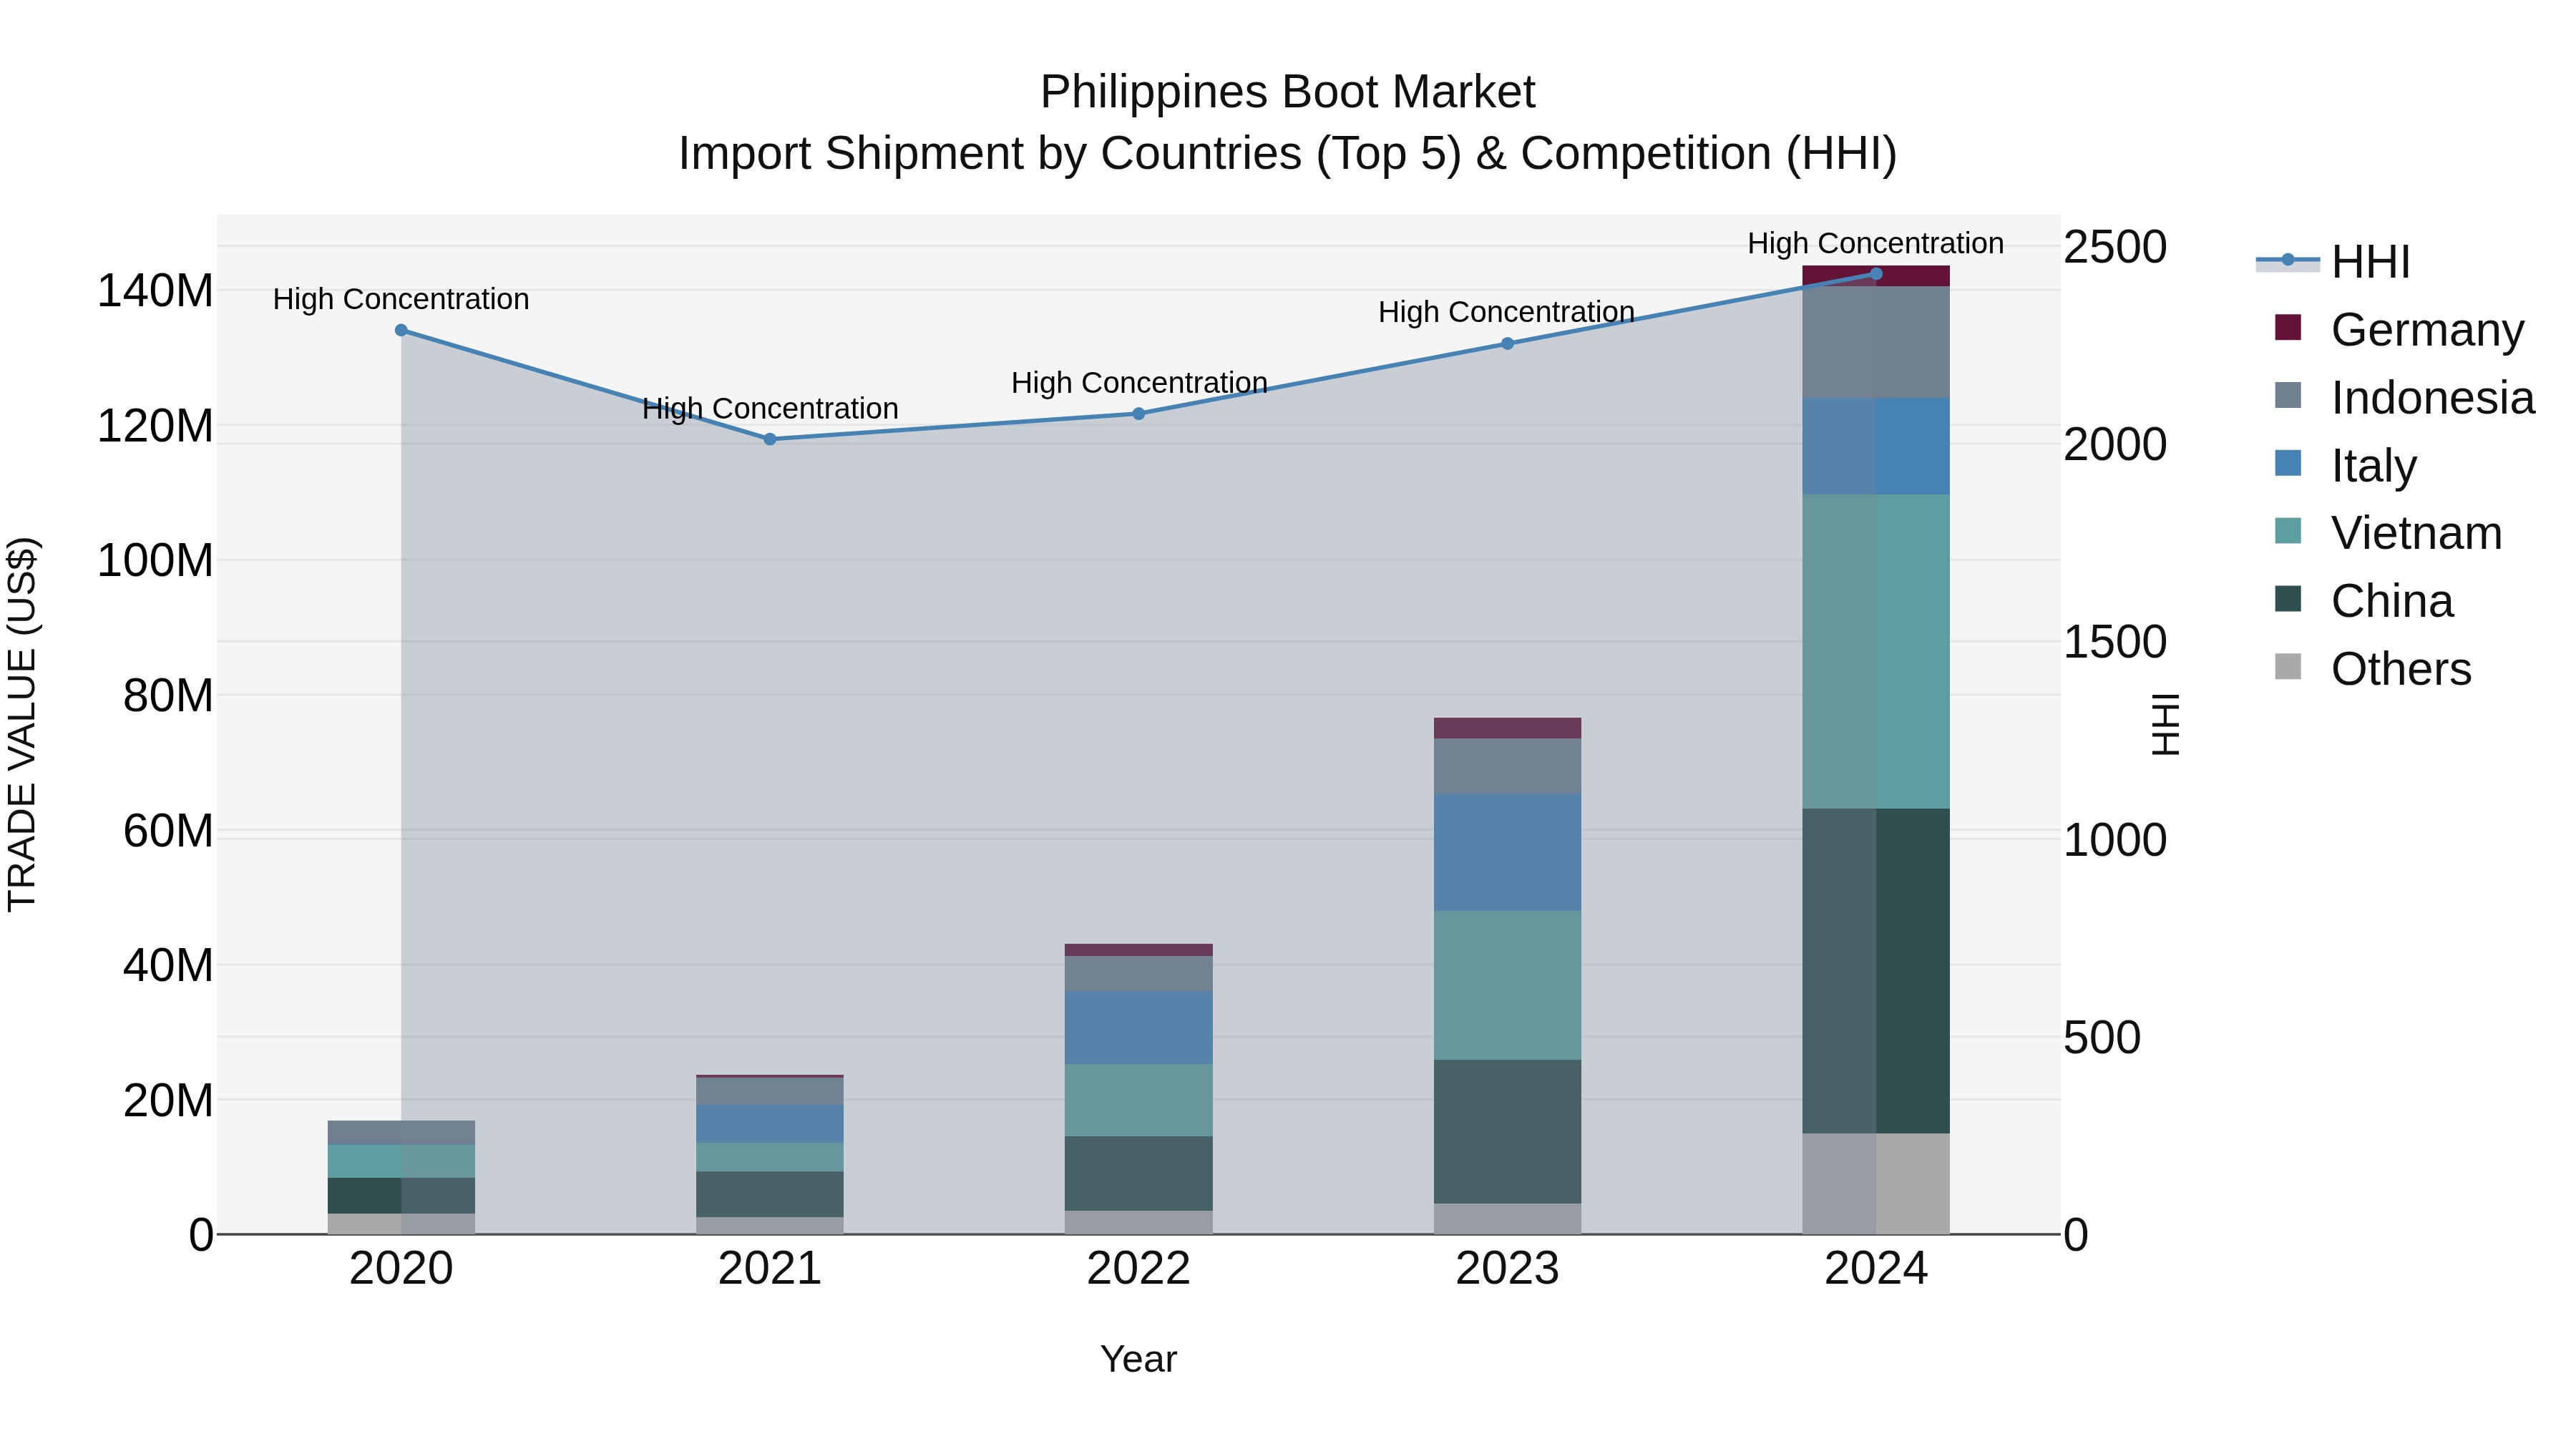
Task: Toggle the Germany series in the legend
Action: click(2399, 329)
